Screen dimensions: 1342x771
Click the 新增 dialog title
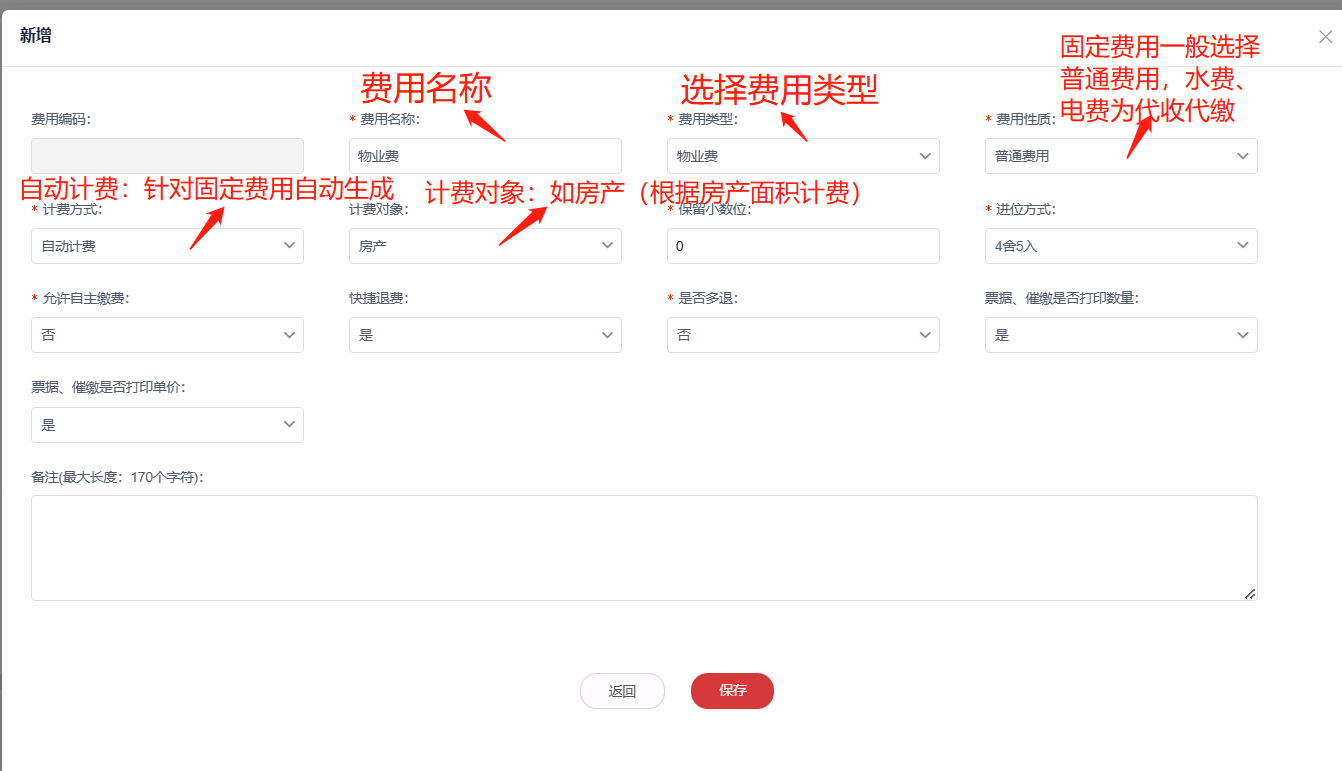36,36
